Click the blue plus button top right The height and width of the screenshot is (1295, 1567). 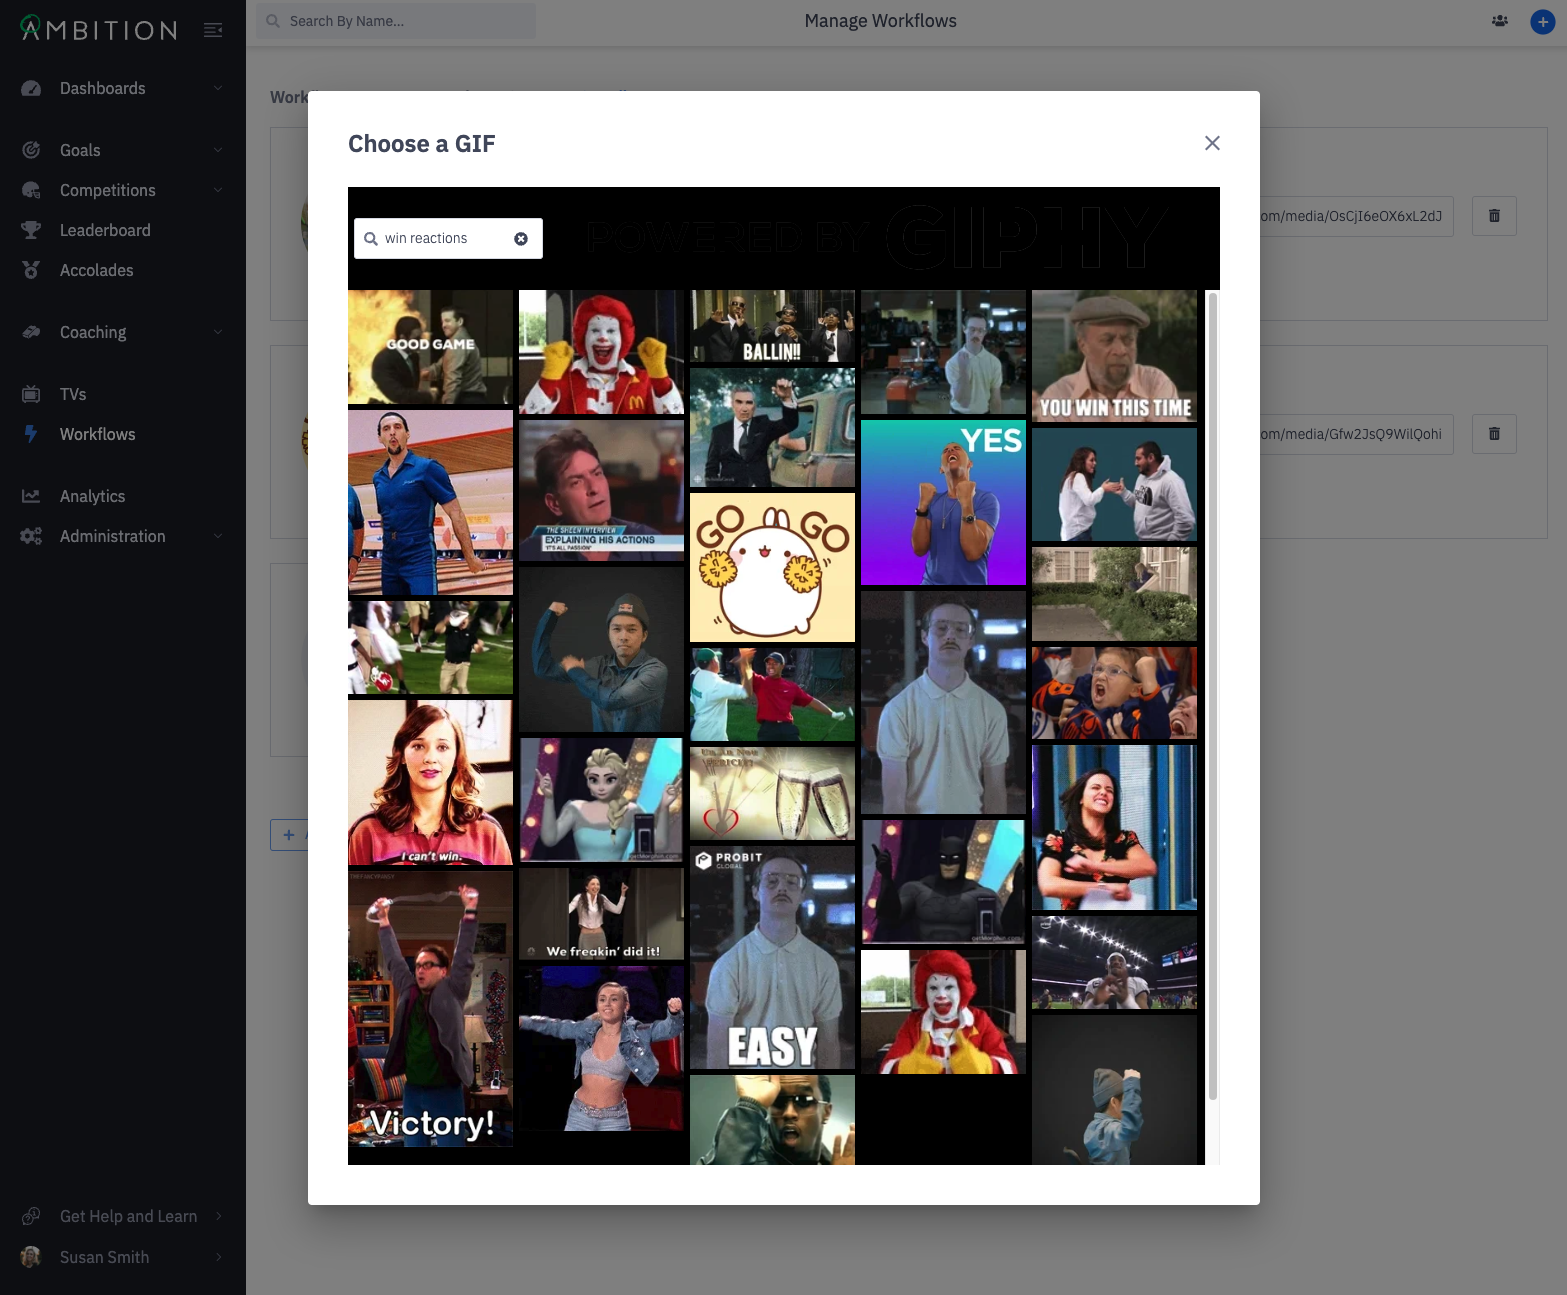point(1541,20)
